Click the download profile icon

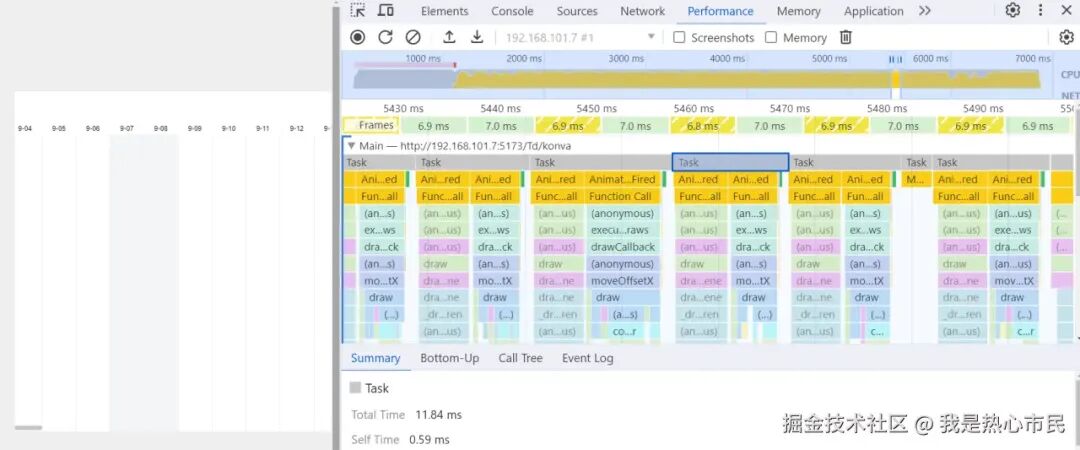(477, 37)
